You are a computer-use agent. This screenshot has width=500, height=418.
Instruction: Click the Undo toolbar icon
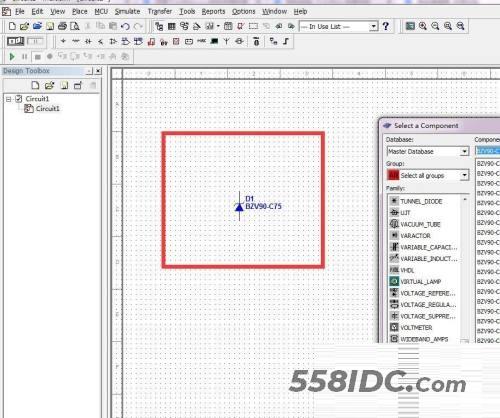(125, 26)
